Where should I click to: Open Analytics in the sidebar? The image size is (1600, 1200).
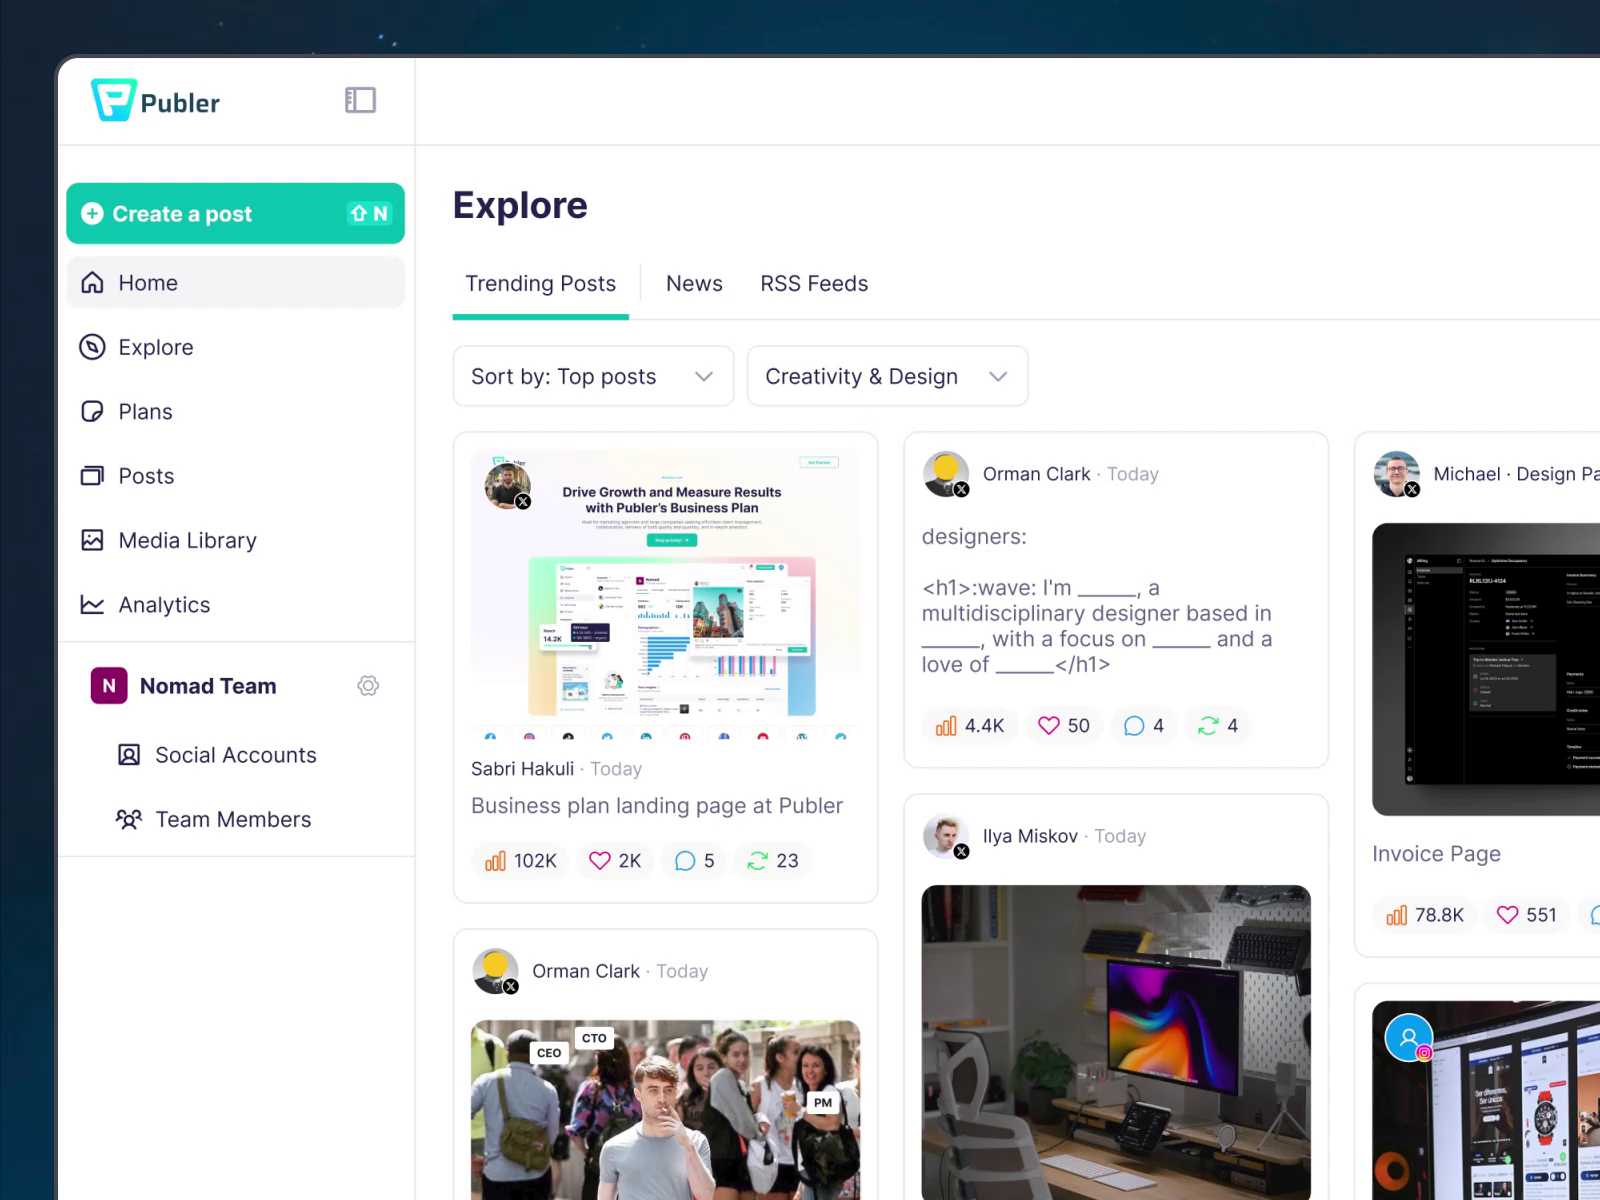pyautogui.click(x=235, y=605)
